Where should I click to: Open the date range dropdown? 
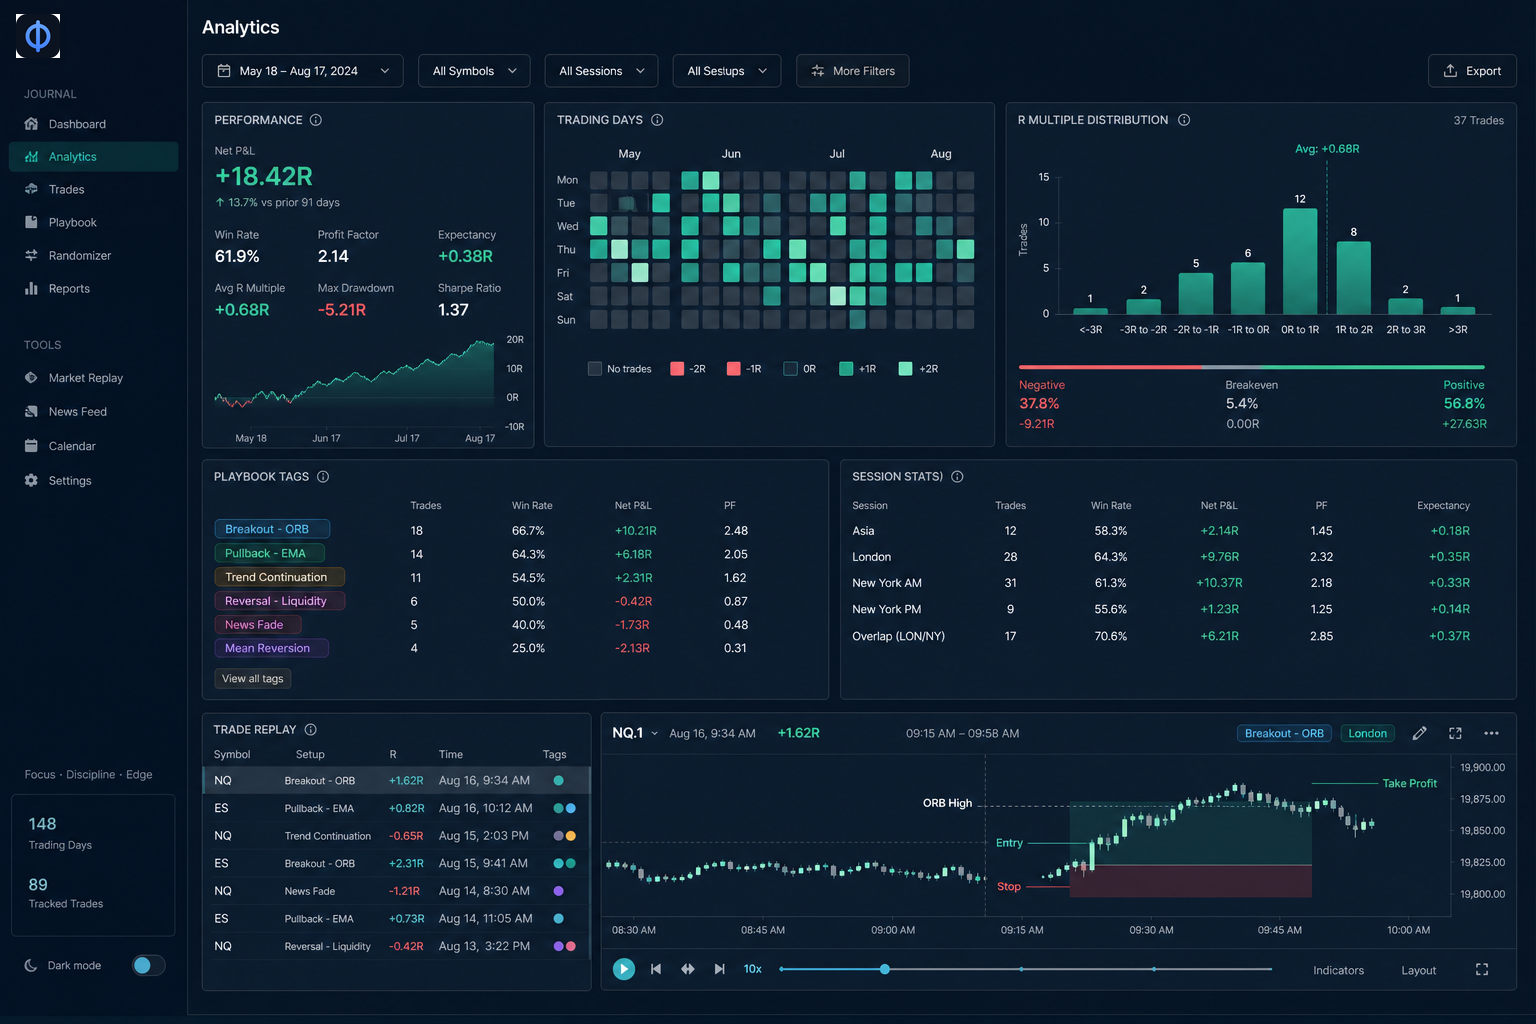click(303, 71)
